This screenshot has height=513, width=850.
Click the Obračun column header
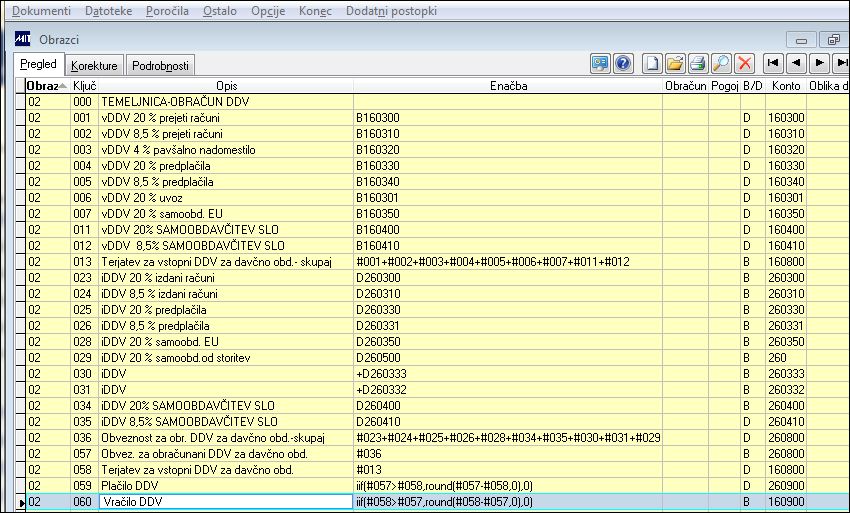pyautogui.click(x=686, y=86)
